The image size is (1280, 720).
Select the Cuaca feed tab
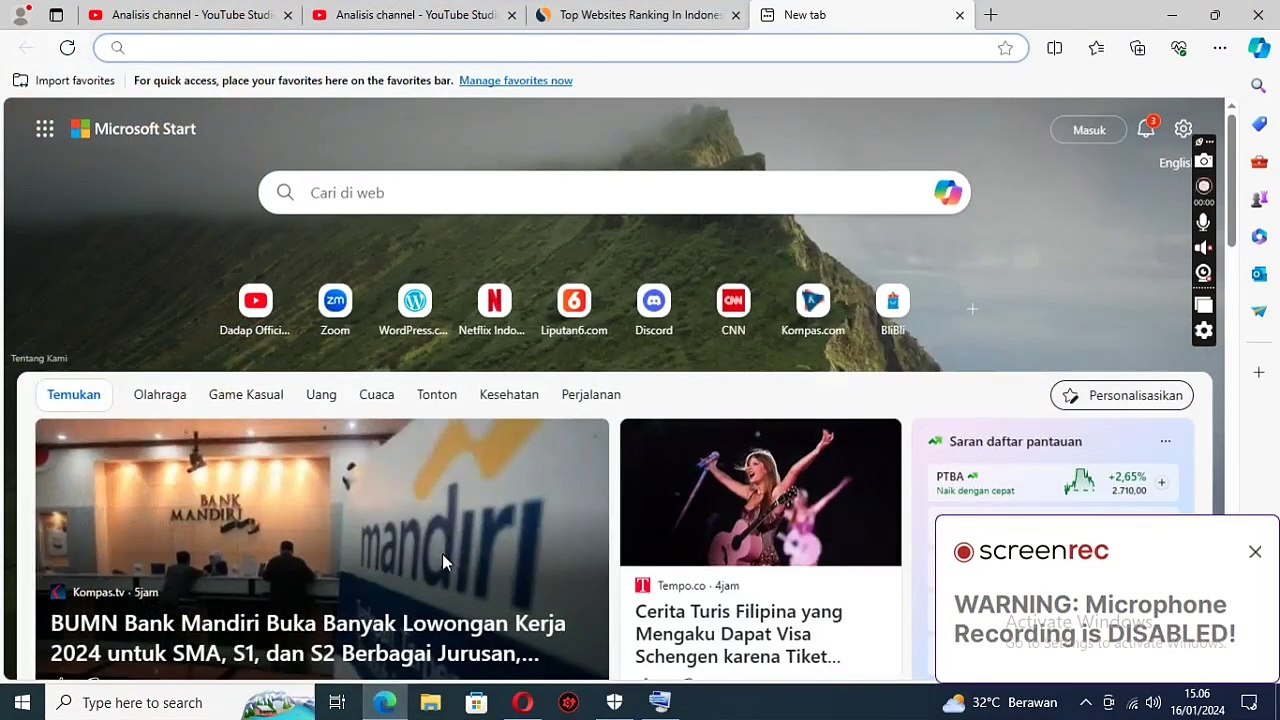[x=377, y=394]
